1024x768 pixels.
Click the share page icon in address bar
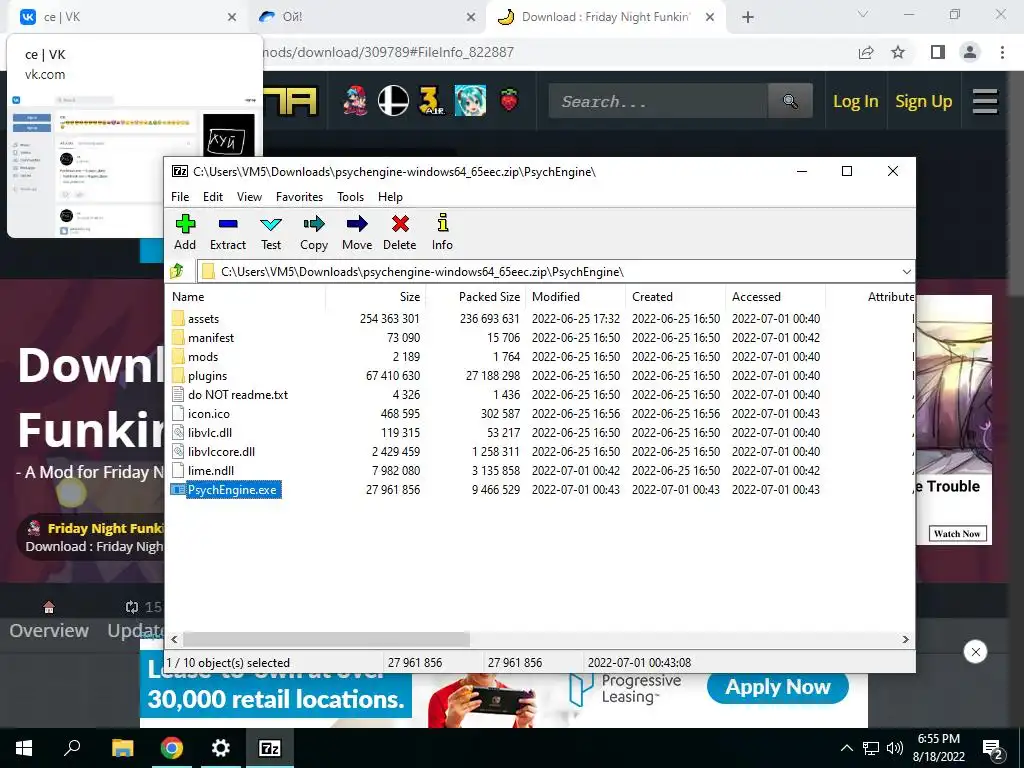[x=866, y=52]
